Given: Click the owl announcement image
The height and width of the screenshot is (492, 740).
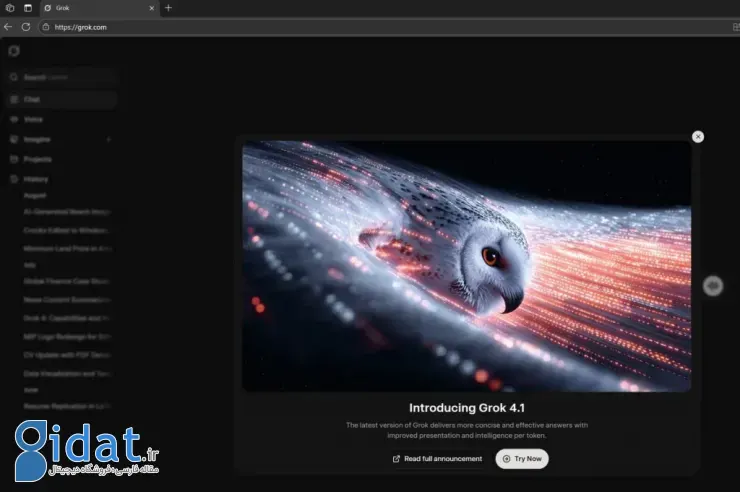Looking at the screenshot, I should [466, 265].
